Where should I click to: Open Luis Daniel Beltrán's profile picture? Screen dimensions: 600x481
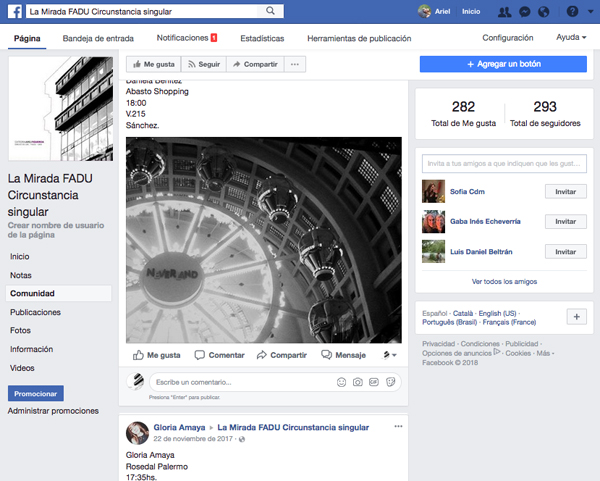click(433, 251)
